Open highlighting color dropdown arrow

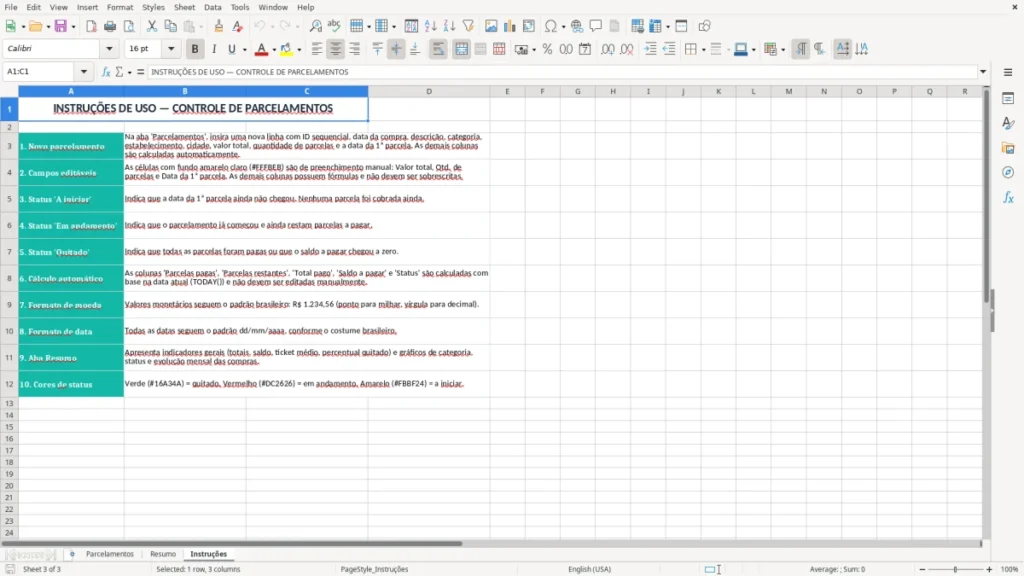(x=299, y=50)
